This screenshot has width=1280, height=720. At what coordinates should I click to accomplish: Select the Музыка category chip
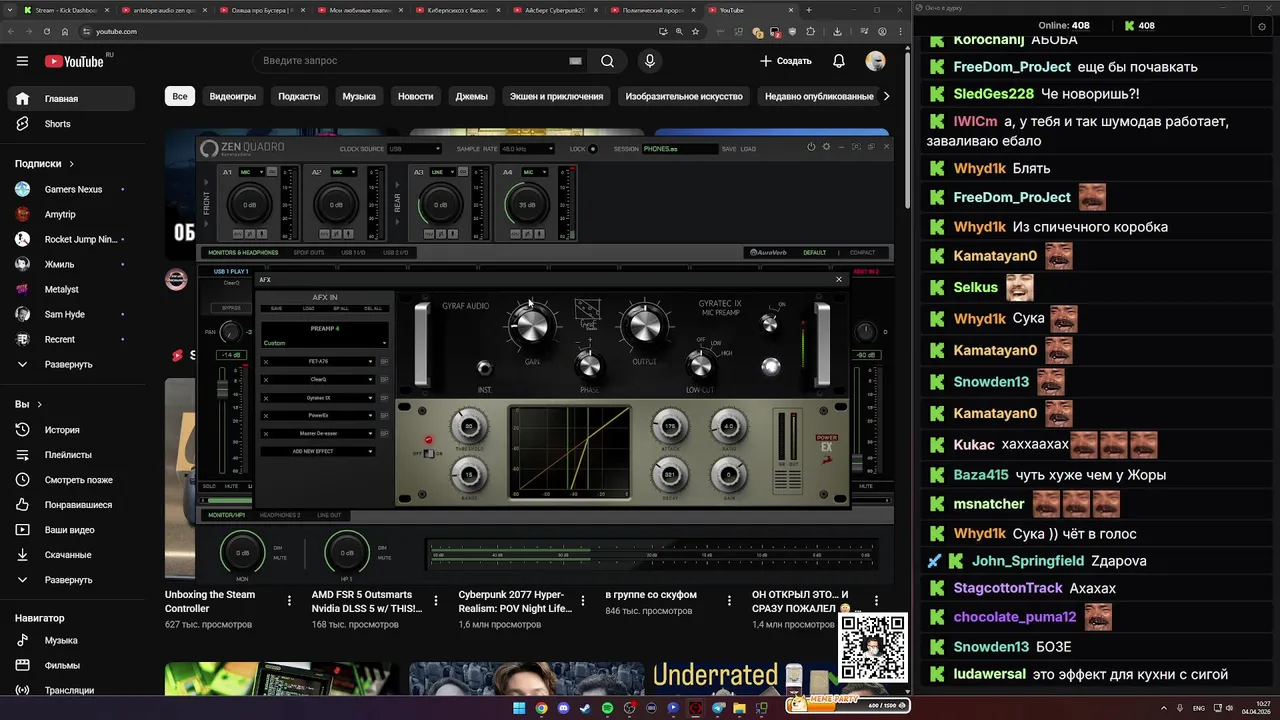359,96
